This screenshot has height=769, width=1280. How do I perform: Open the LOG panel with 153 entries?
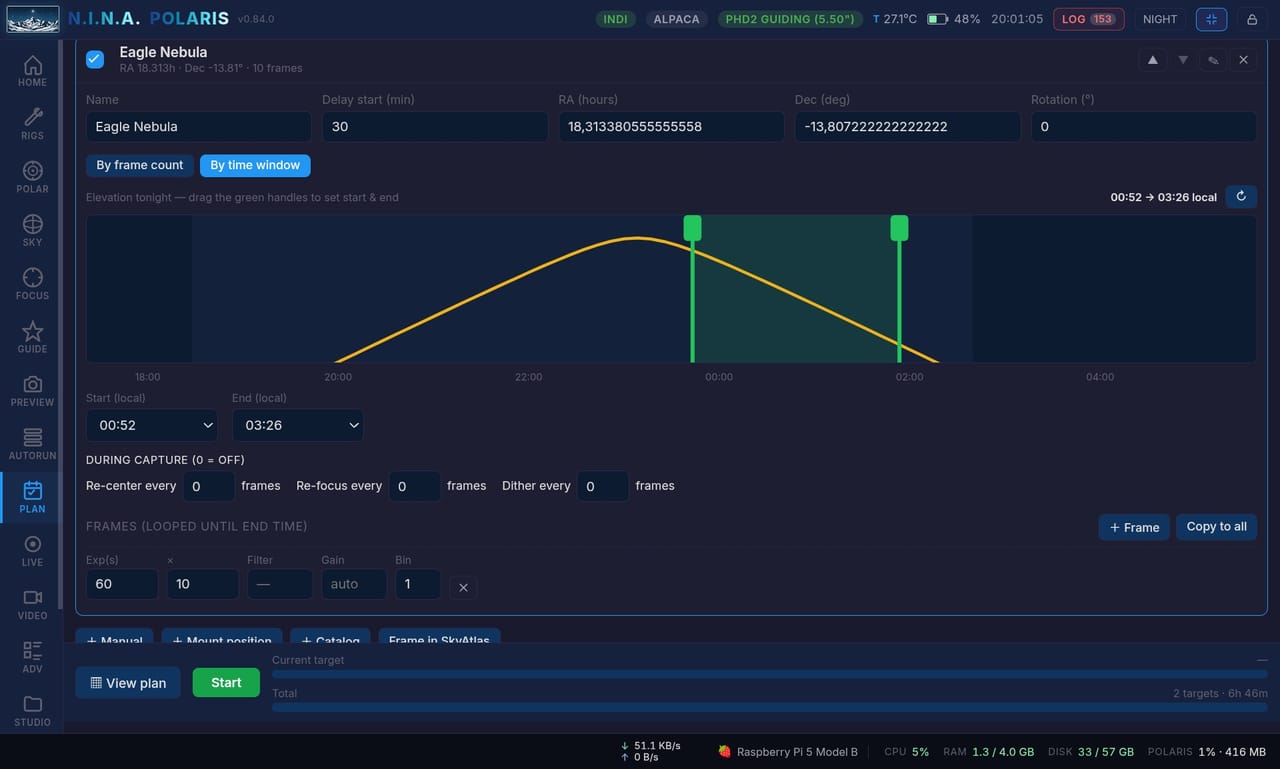tap(1088, 19)
